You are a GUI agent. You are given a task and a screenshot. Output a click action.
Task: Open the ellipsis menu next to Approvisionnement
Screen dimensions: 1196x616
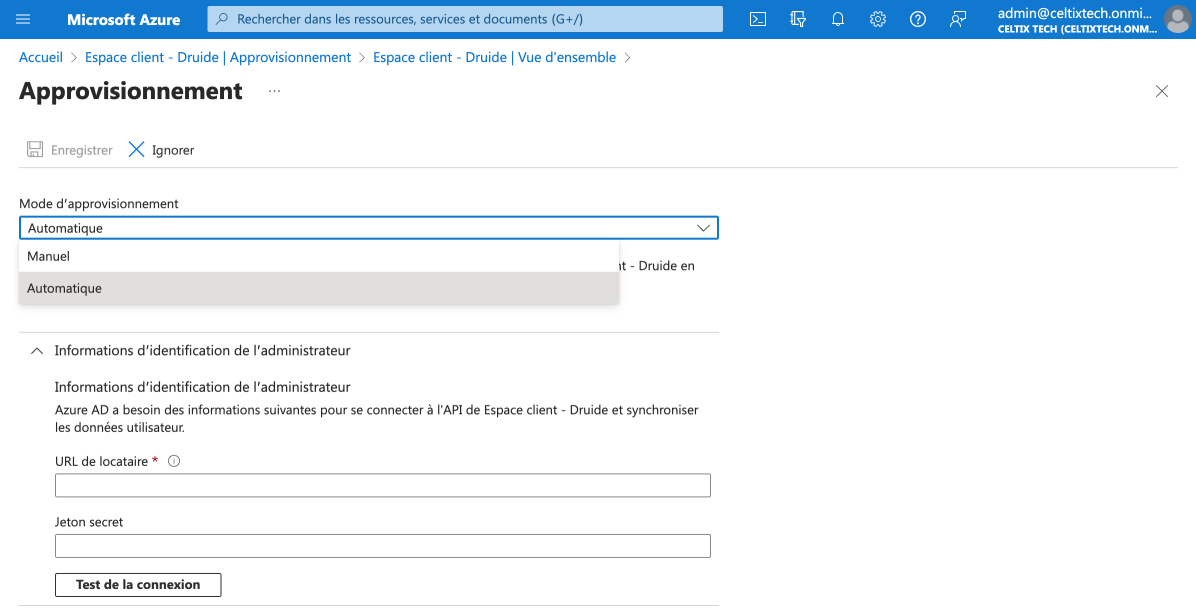(x=275, y=91)
